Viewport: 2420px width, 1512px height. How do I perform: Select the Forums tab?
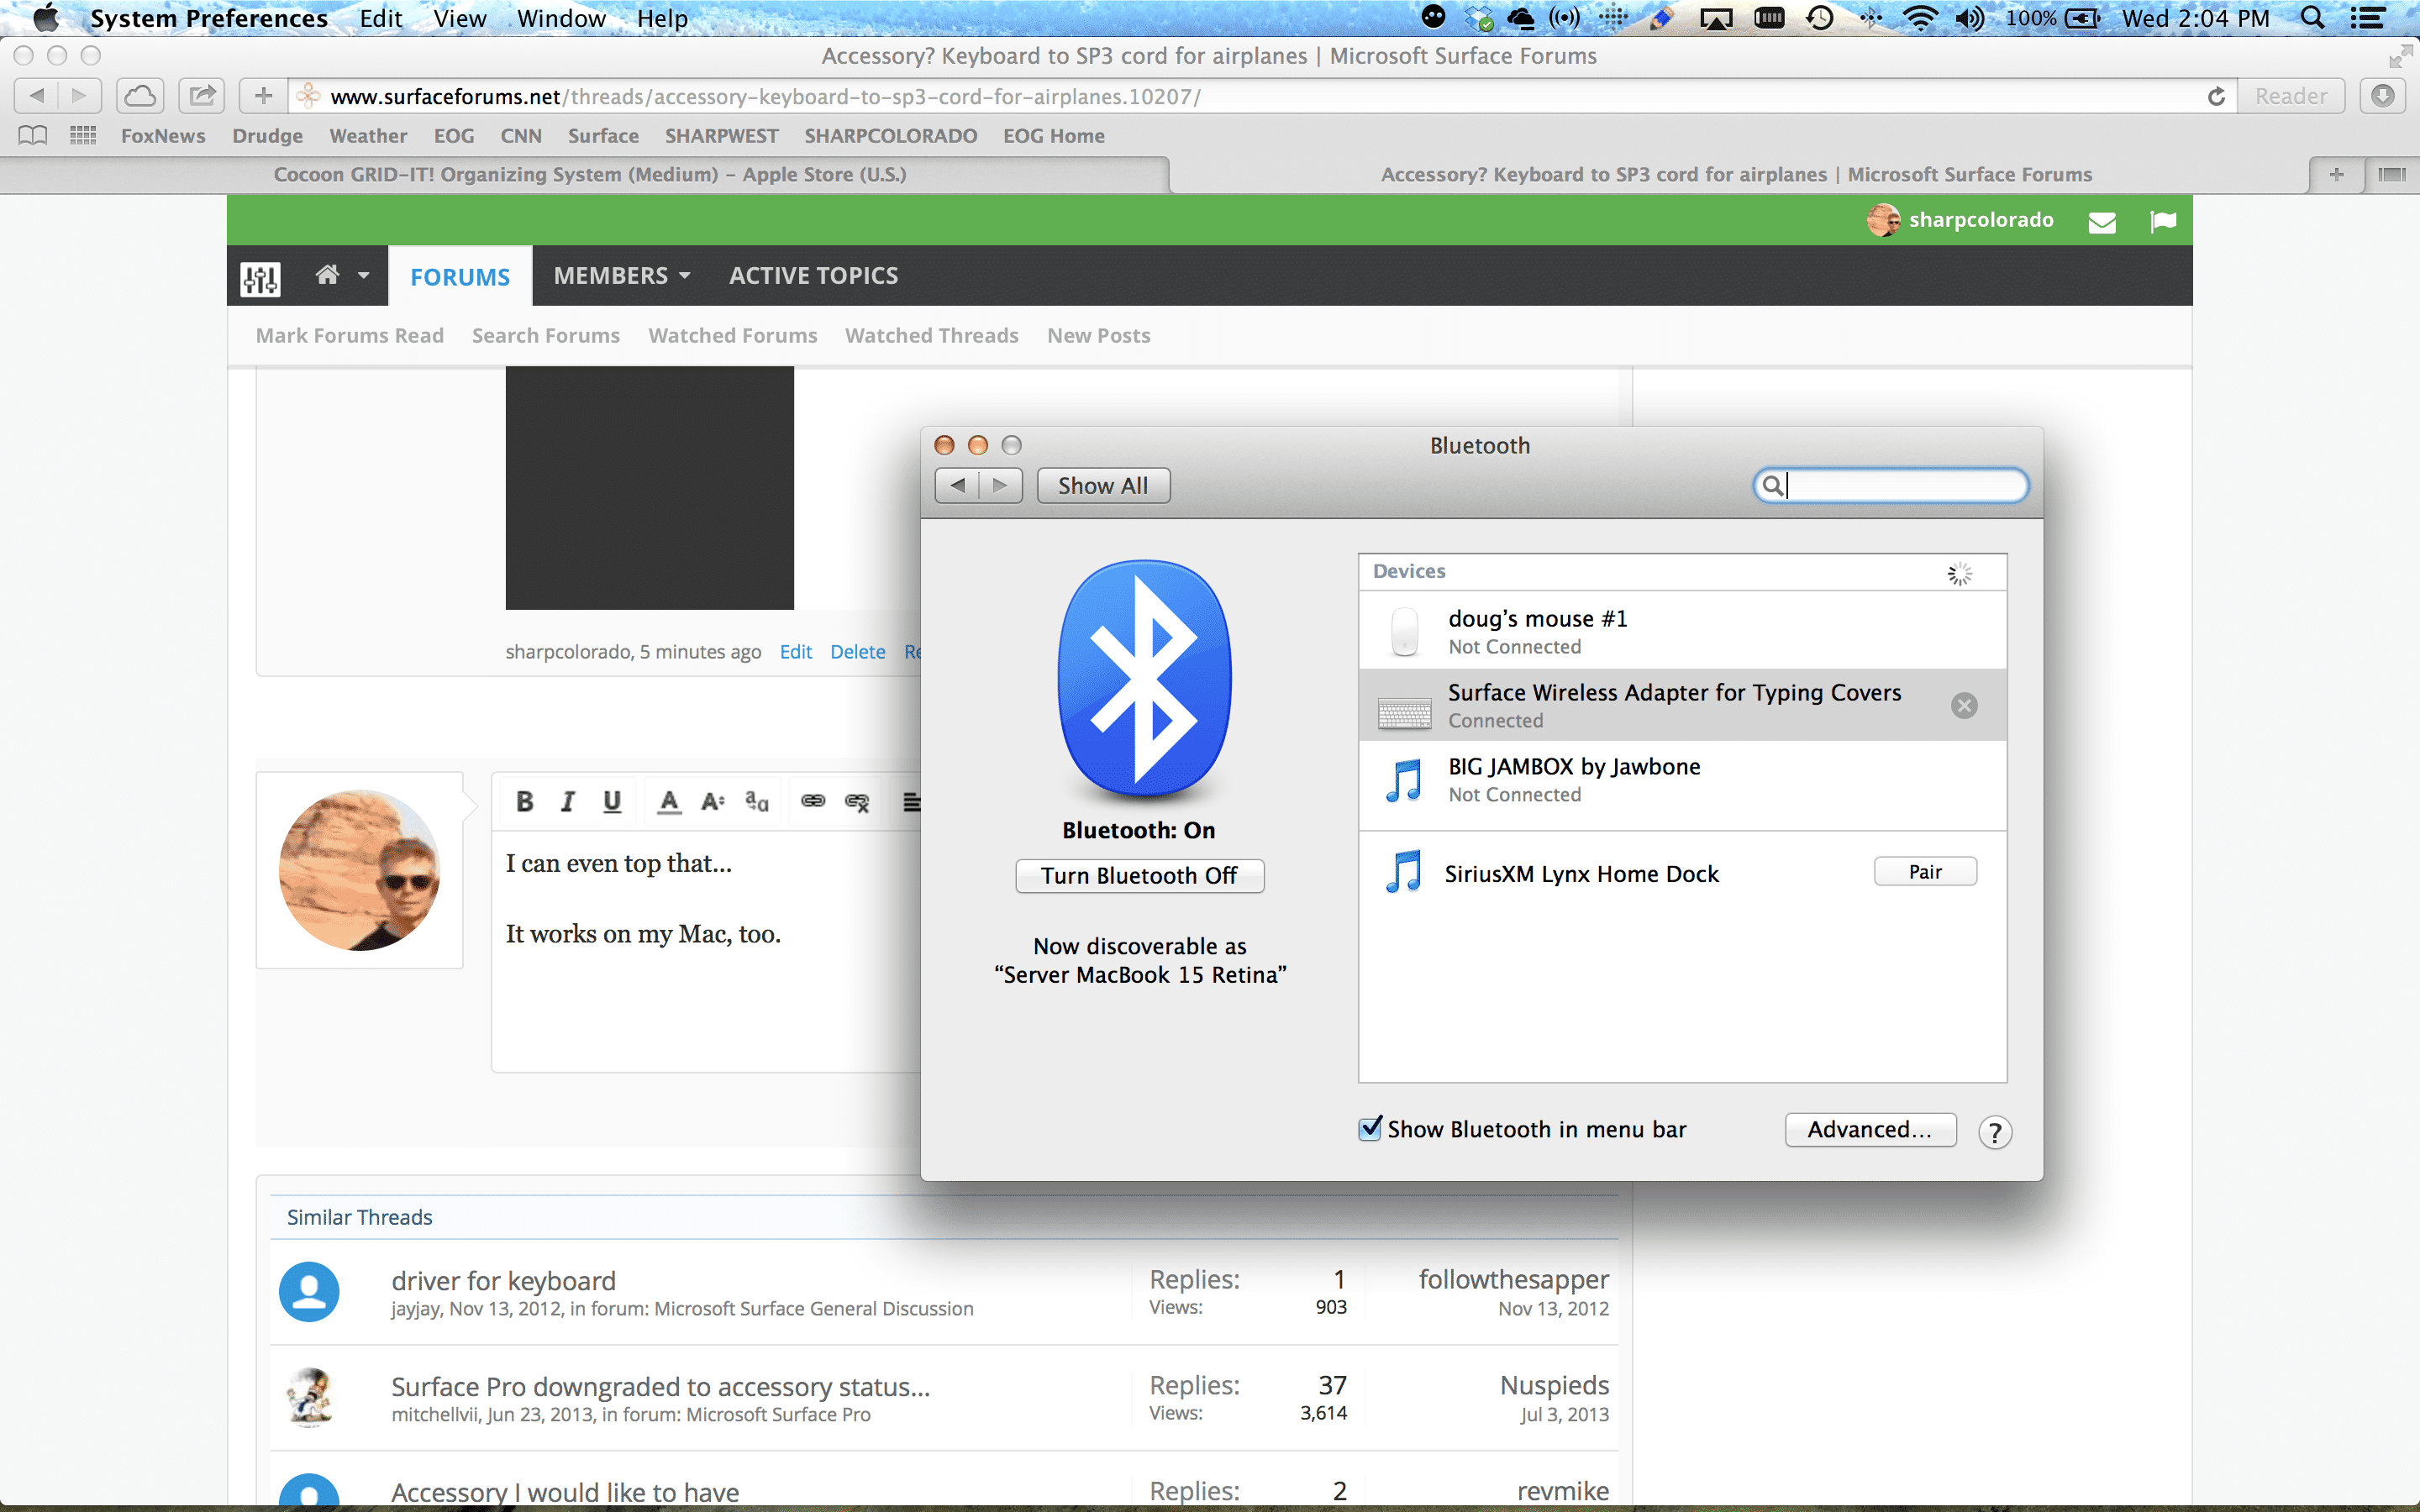click(x=458, y=276)
